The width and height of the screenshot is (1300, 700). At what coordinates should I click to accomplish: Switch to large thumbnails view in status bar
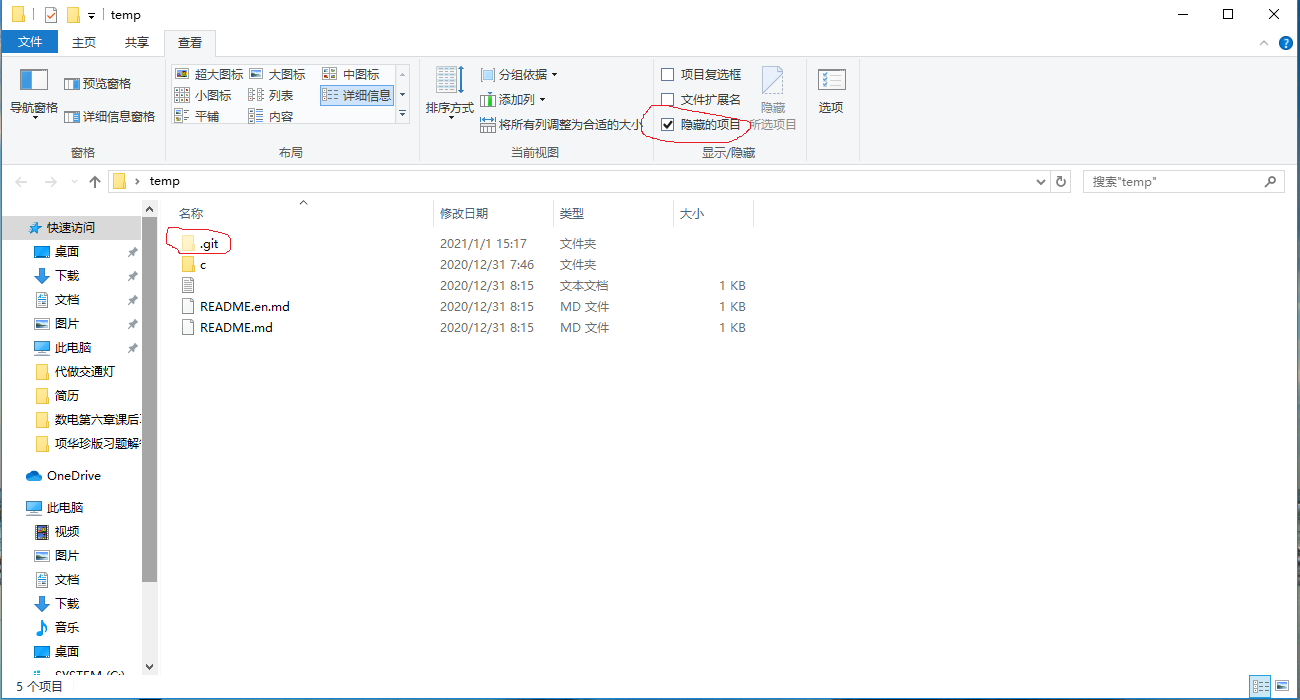click(1281, 687)
